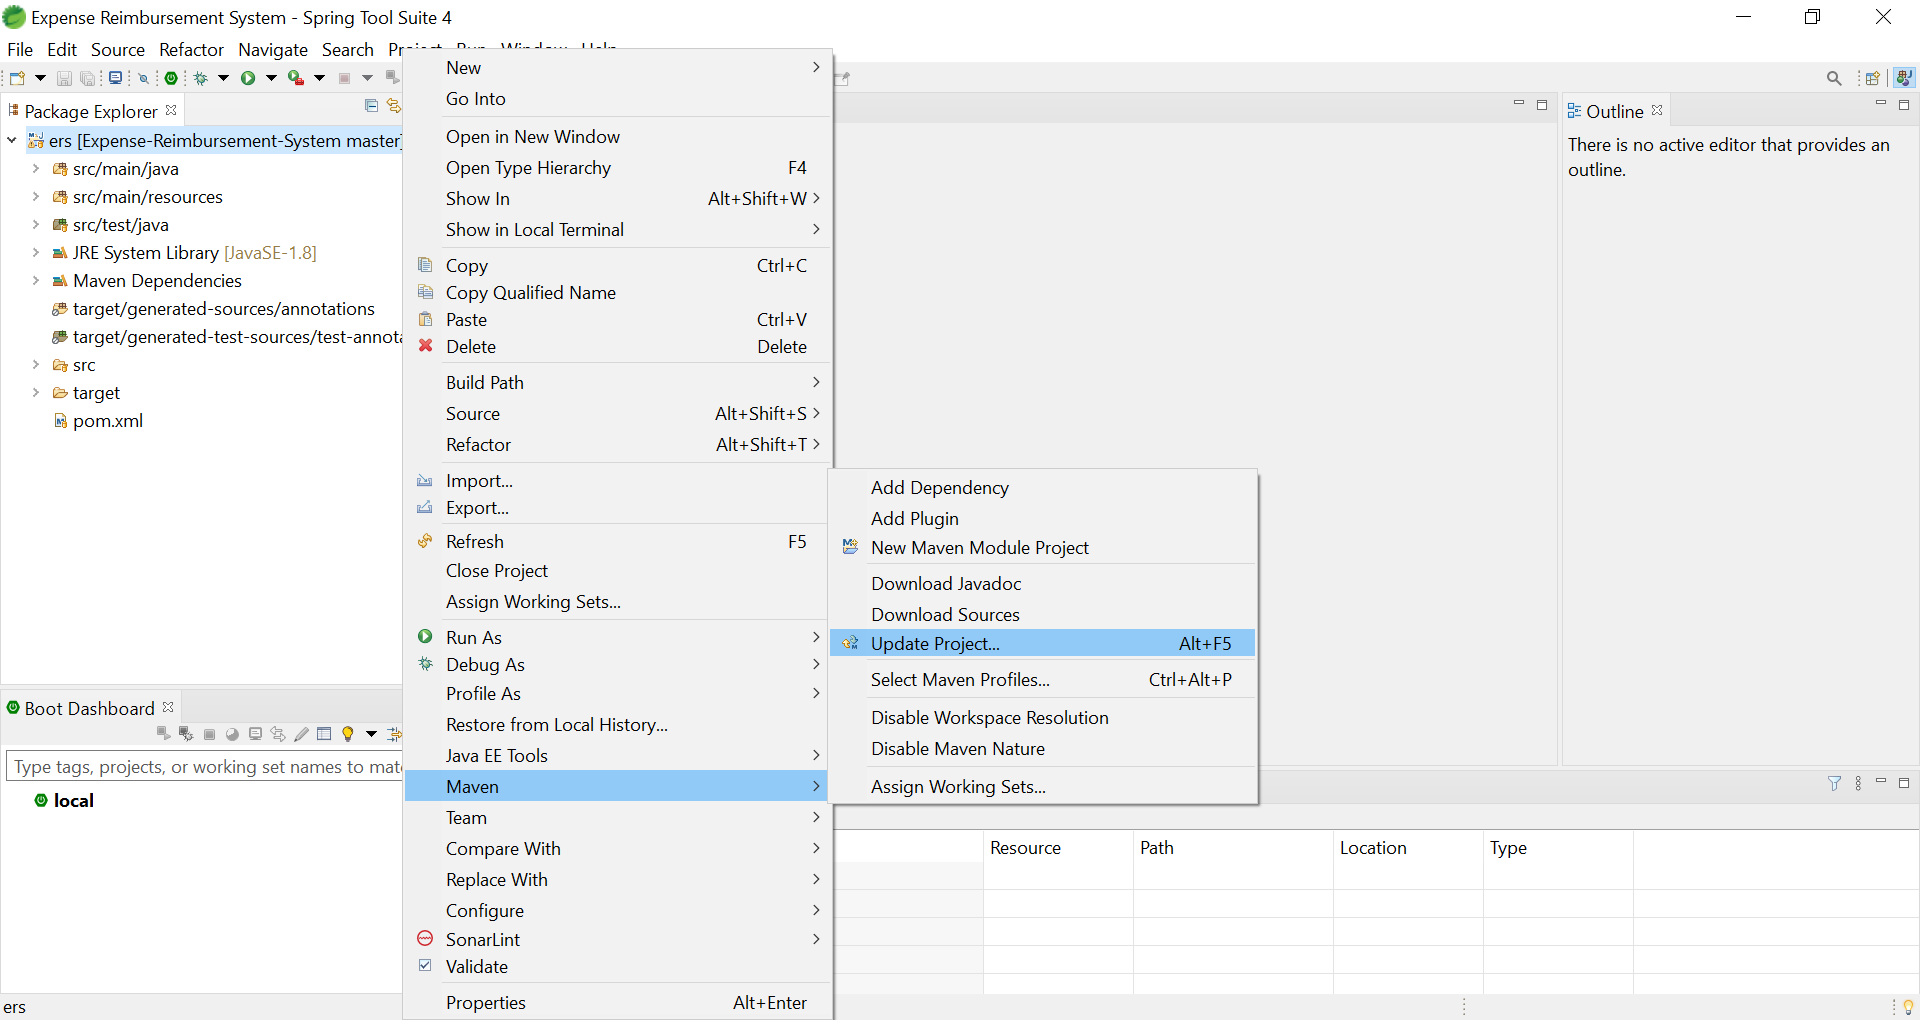Screen dimensions: 1920x1020
Task: Expand the JRE System Library node
Action: click(x=36, y=253)
